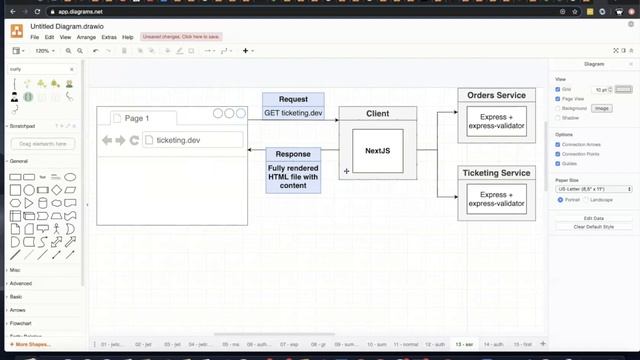Click the grid color swatch

[623, 89]
